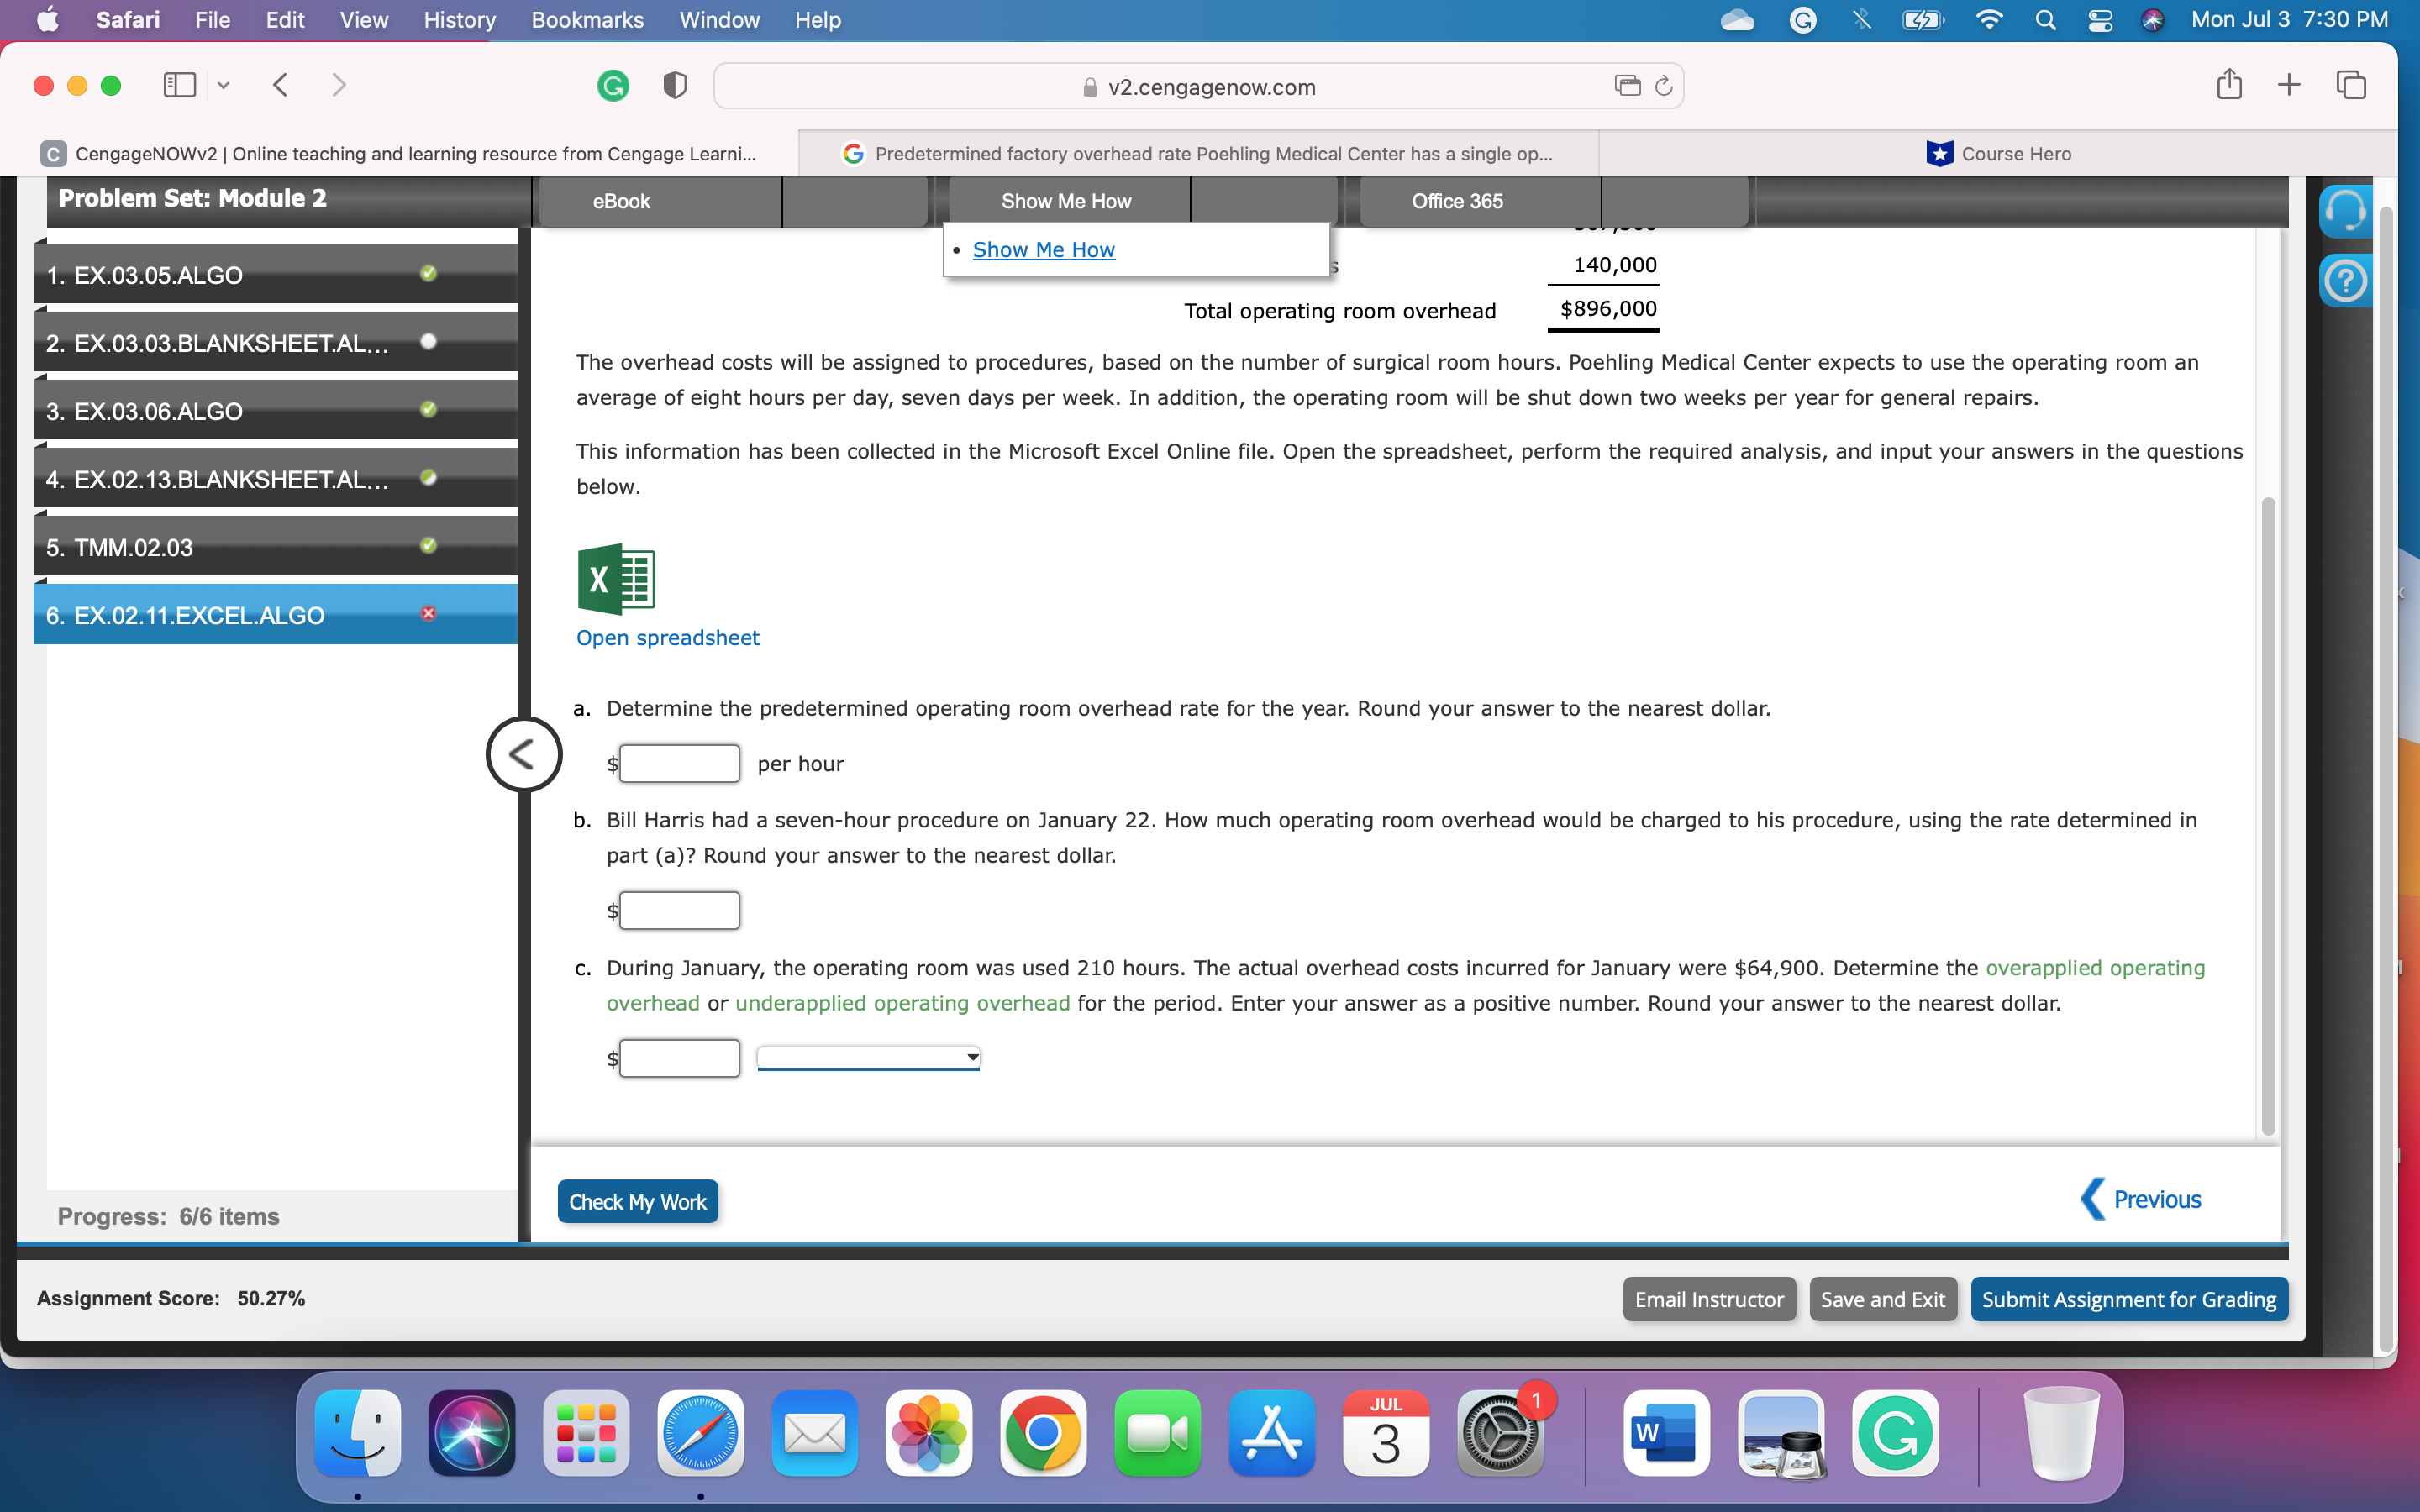
Task: Click the Safari share icon
Action: (x=2229, y=85)
